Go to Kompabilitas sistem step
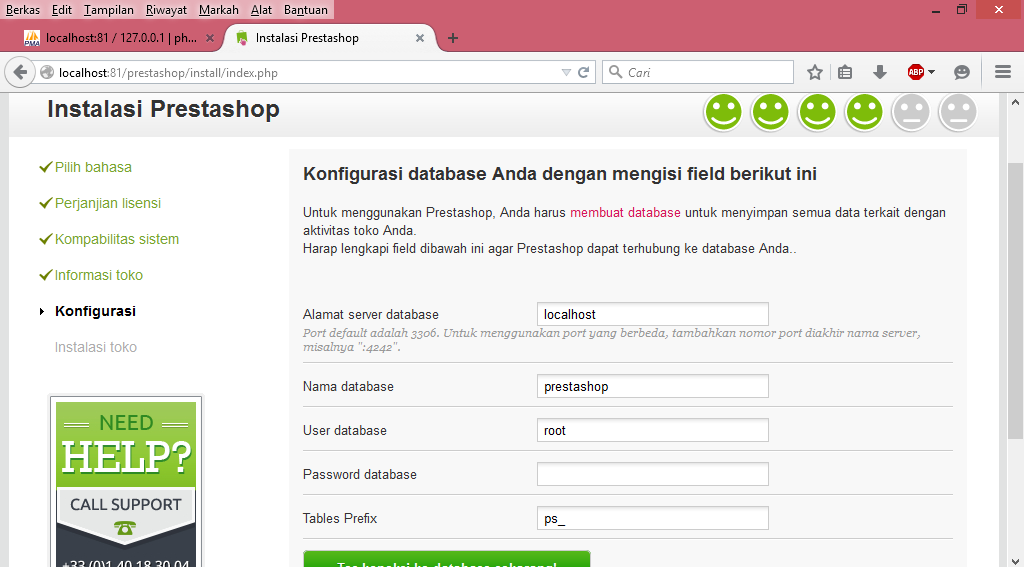 tap(117, 239)
